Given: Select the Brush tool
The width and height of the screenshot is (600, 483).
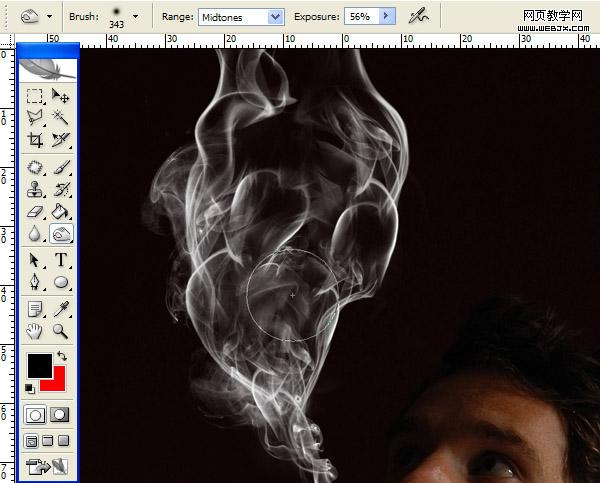Looking at the screenshot, I should 60,168.
